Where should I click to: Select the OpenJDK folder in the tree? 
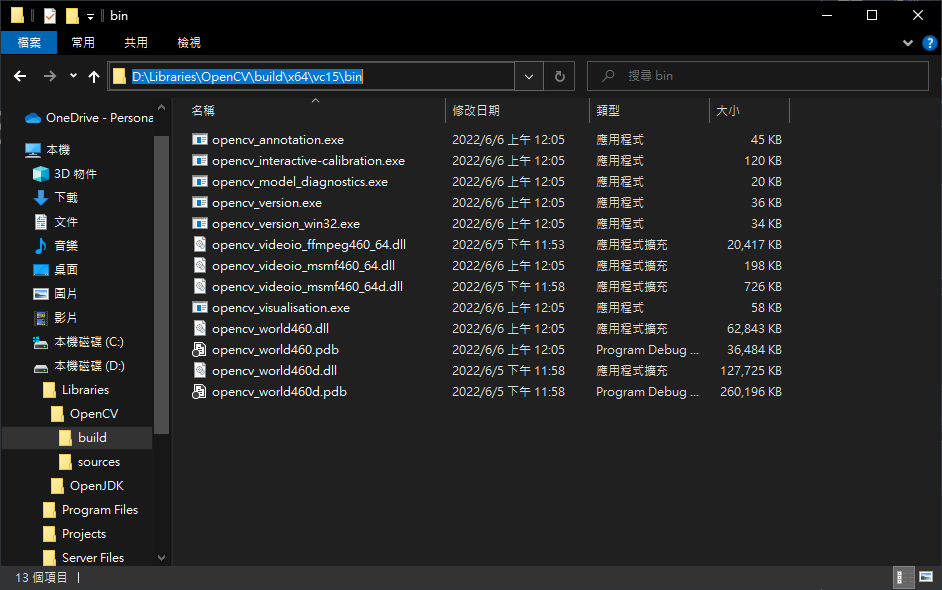pyautogui.click(x=87, y=486)
